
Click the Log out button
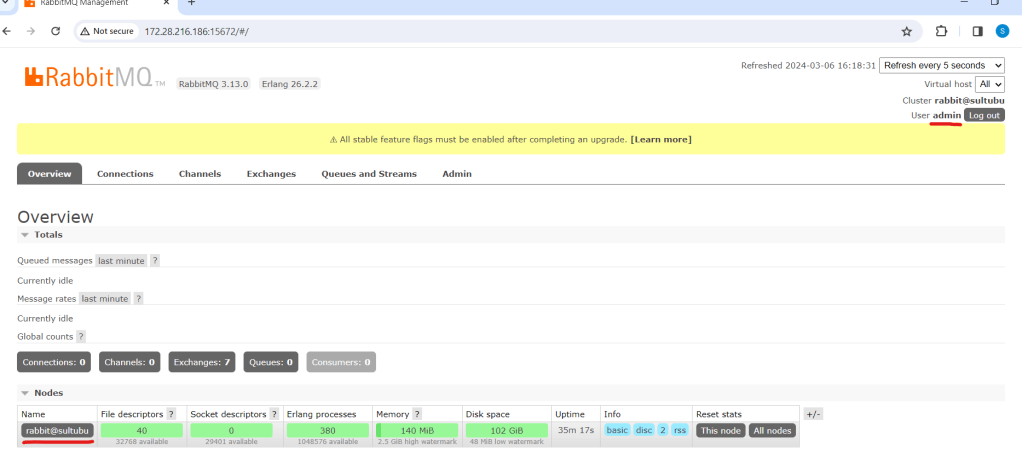point(984,115)
